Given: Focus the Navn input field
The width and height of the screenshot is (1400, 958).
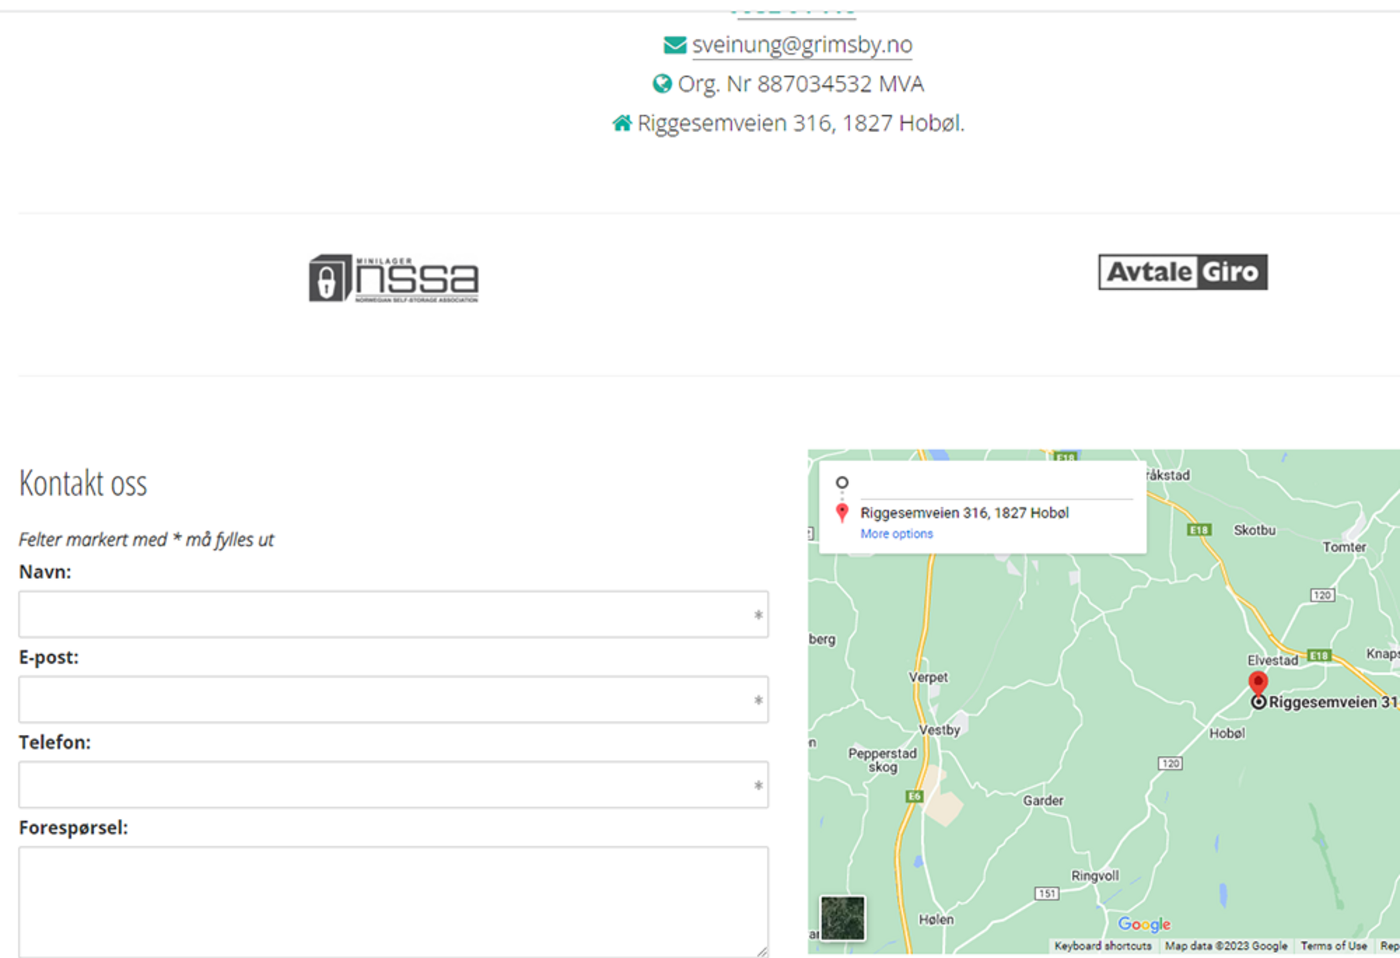Looking at the screenshot, I should click(x=393, y=614).
